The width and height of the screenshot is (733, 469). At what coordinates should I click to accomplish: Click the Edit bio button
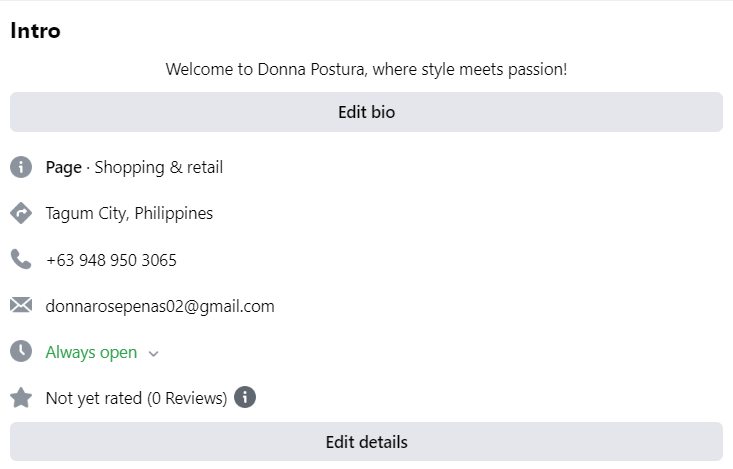point(366,112)
